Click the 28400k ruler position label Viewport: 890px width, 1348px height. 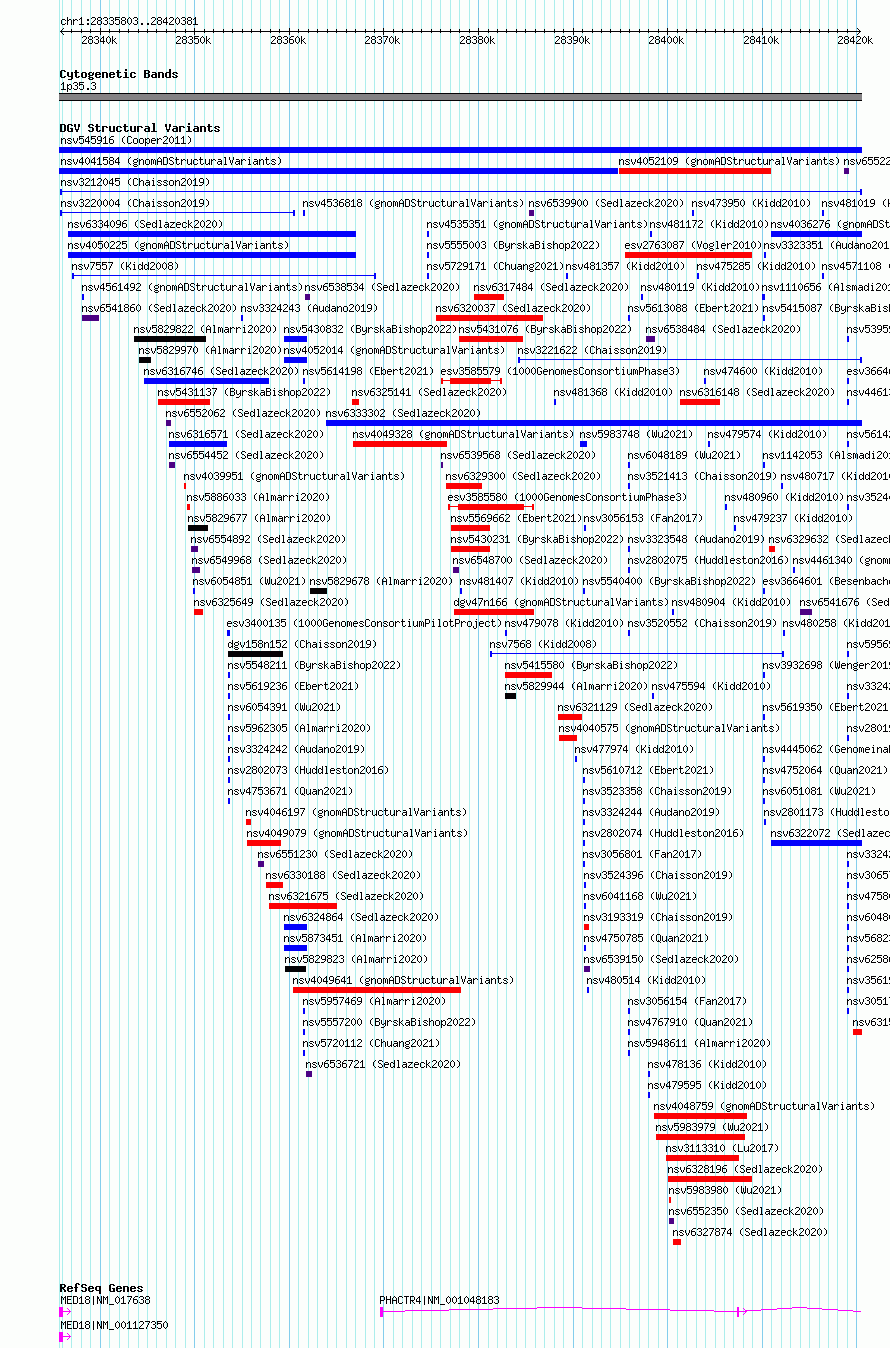pyautogui.click(x=666, y=41)
